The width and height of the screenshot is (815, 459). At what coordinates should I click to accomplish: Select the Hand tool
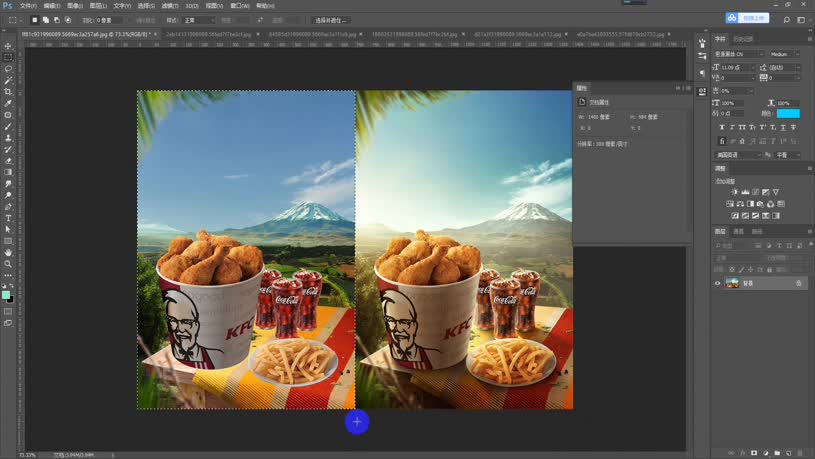(8, 252)
